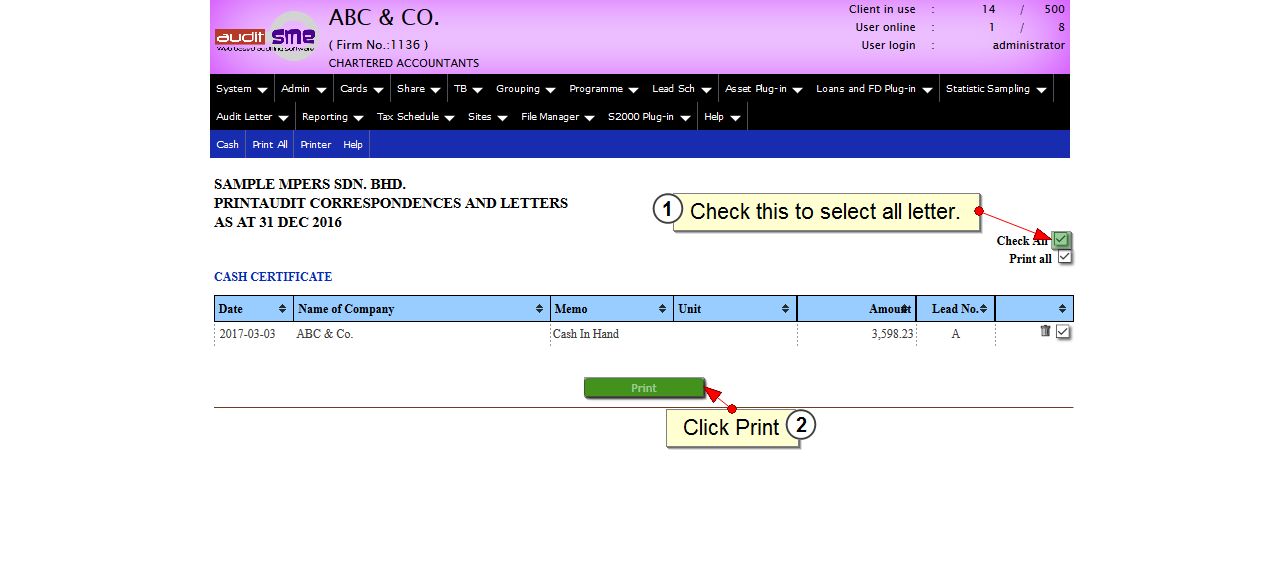Sort by Name of Company column arrows
1280x579 pixels.
[539, 309]
